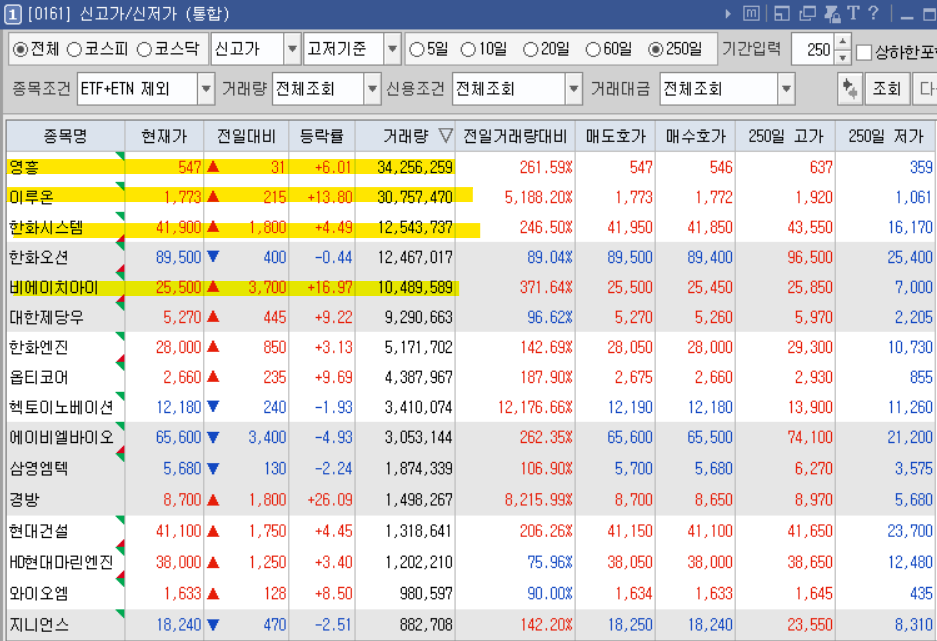Click the swap arrows icon beside 조회
Image resolution: width=937 pixels, height=641 pixels.
click(849, 89)
